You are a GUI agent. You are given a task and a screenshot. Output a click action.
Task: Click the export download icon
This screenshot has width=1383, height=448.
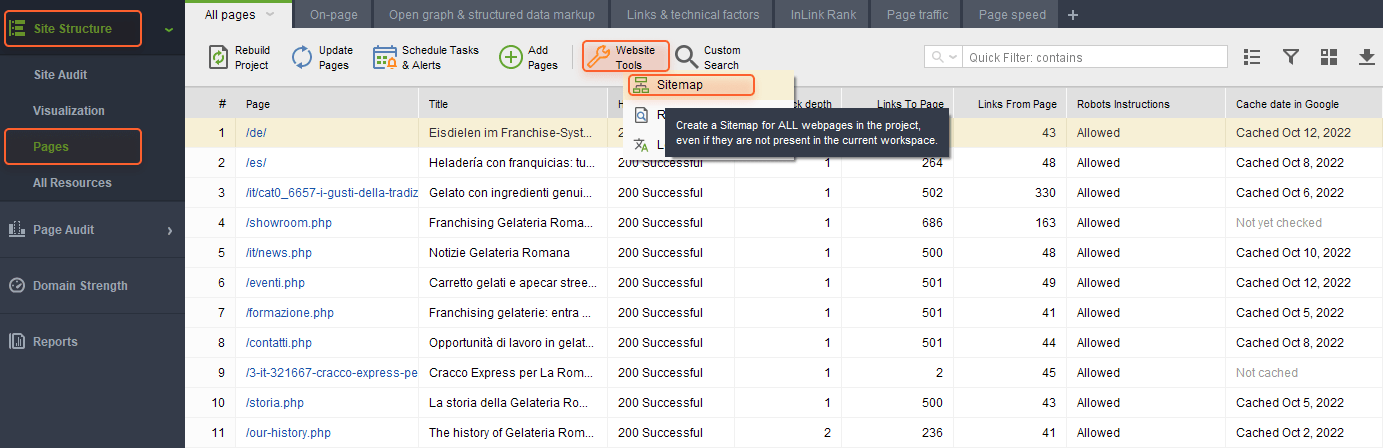[x=1367, y=57]
